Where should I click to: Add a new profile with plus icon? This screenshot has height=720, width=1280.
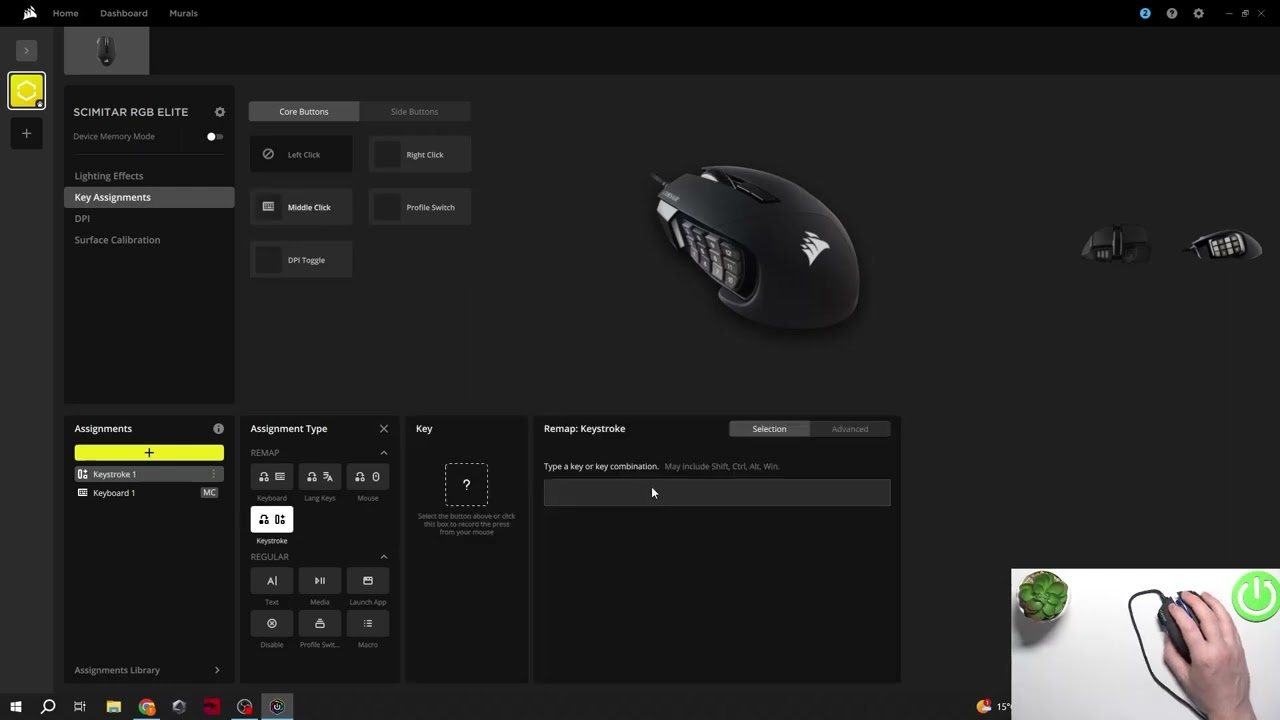point(27,133)
